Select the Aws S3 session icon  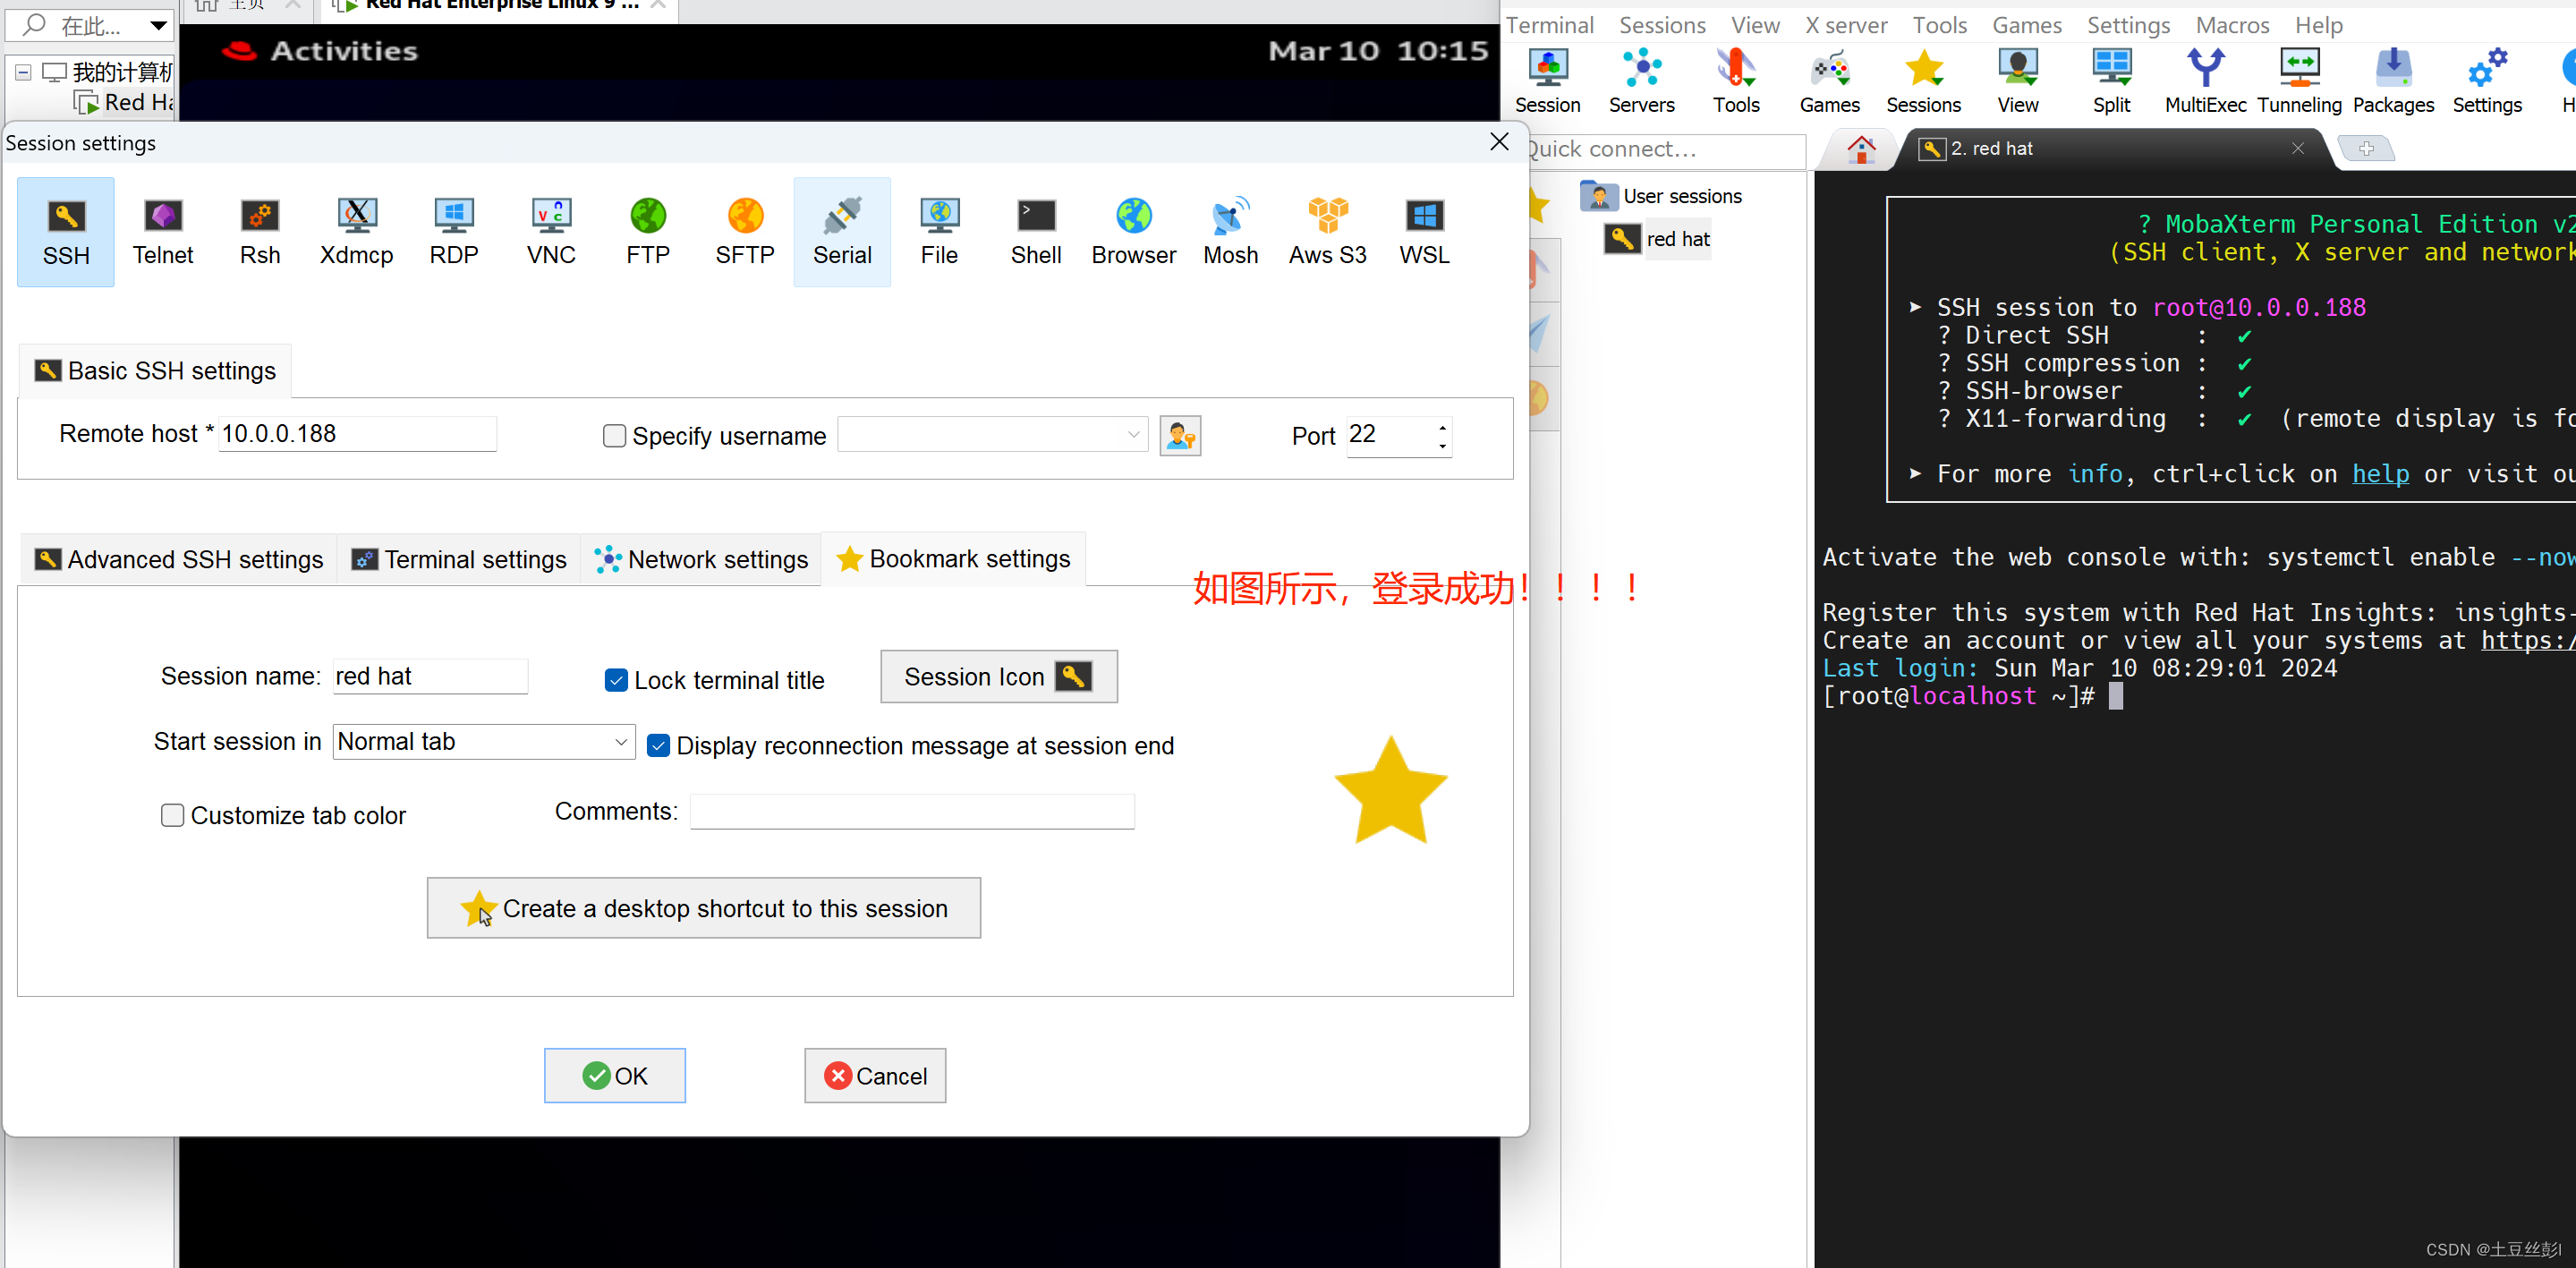pos(1327,231)
